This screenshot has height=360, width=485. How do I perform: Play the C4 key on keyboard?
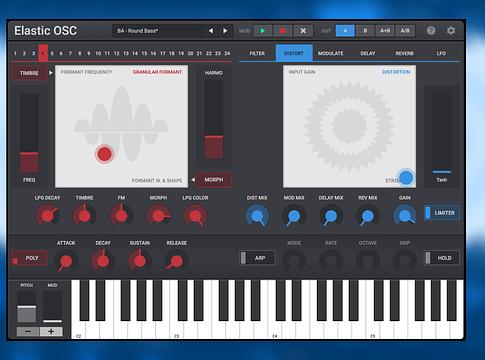tap(274, 328)
